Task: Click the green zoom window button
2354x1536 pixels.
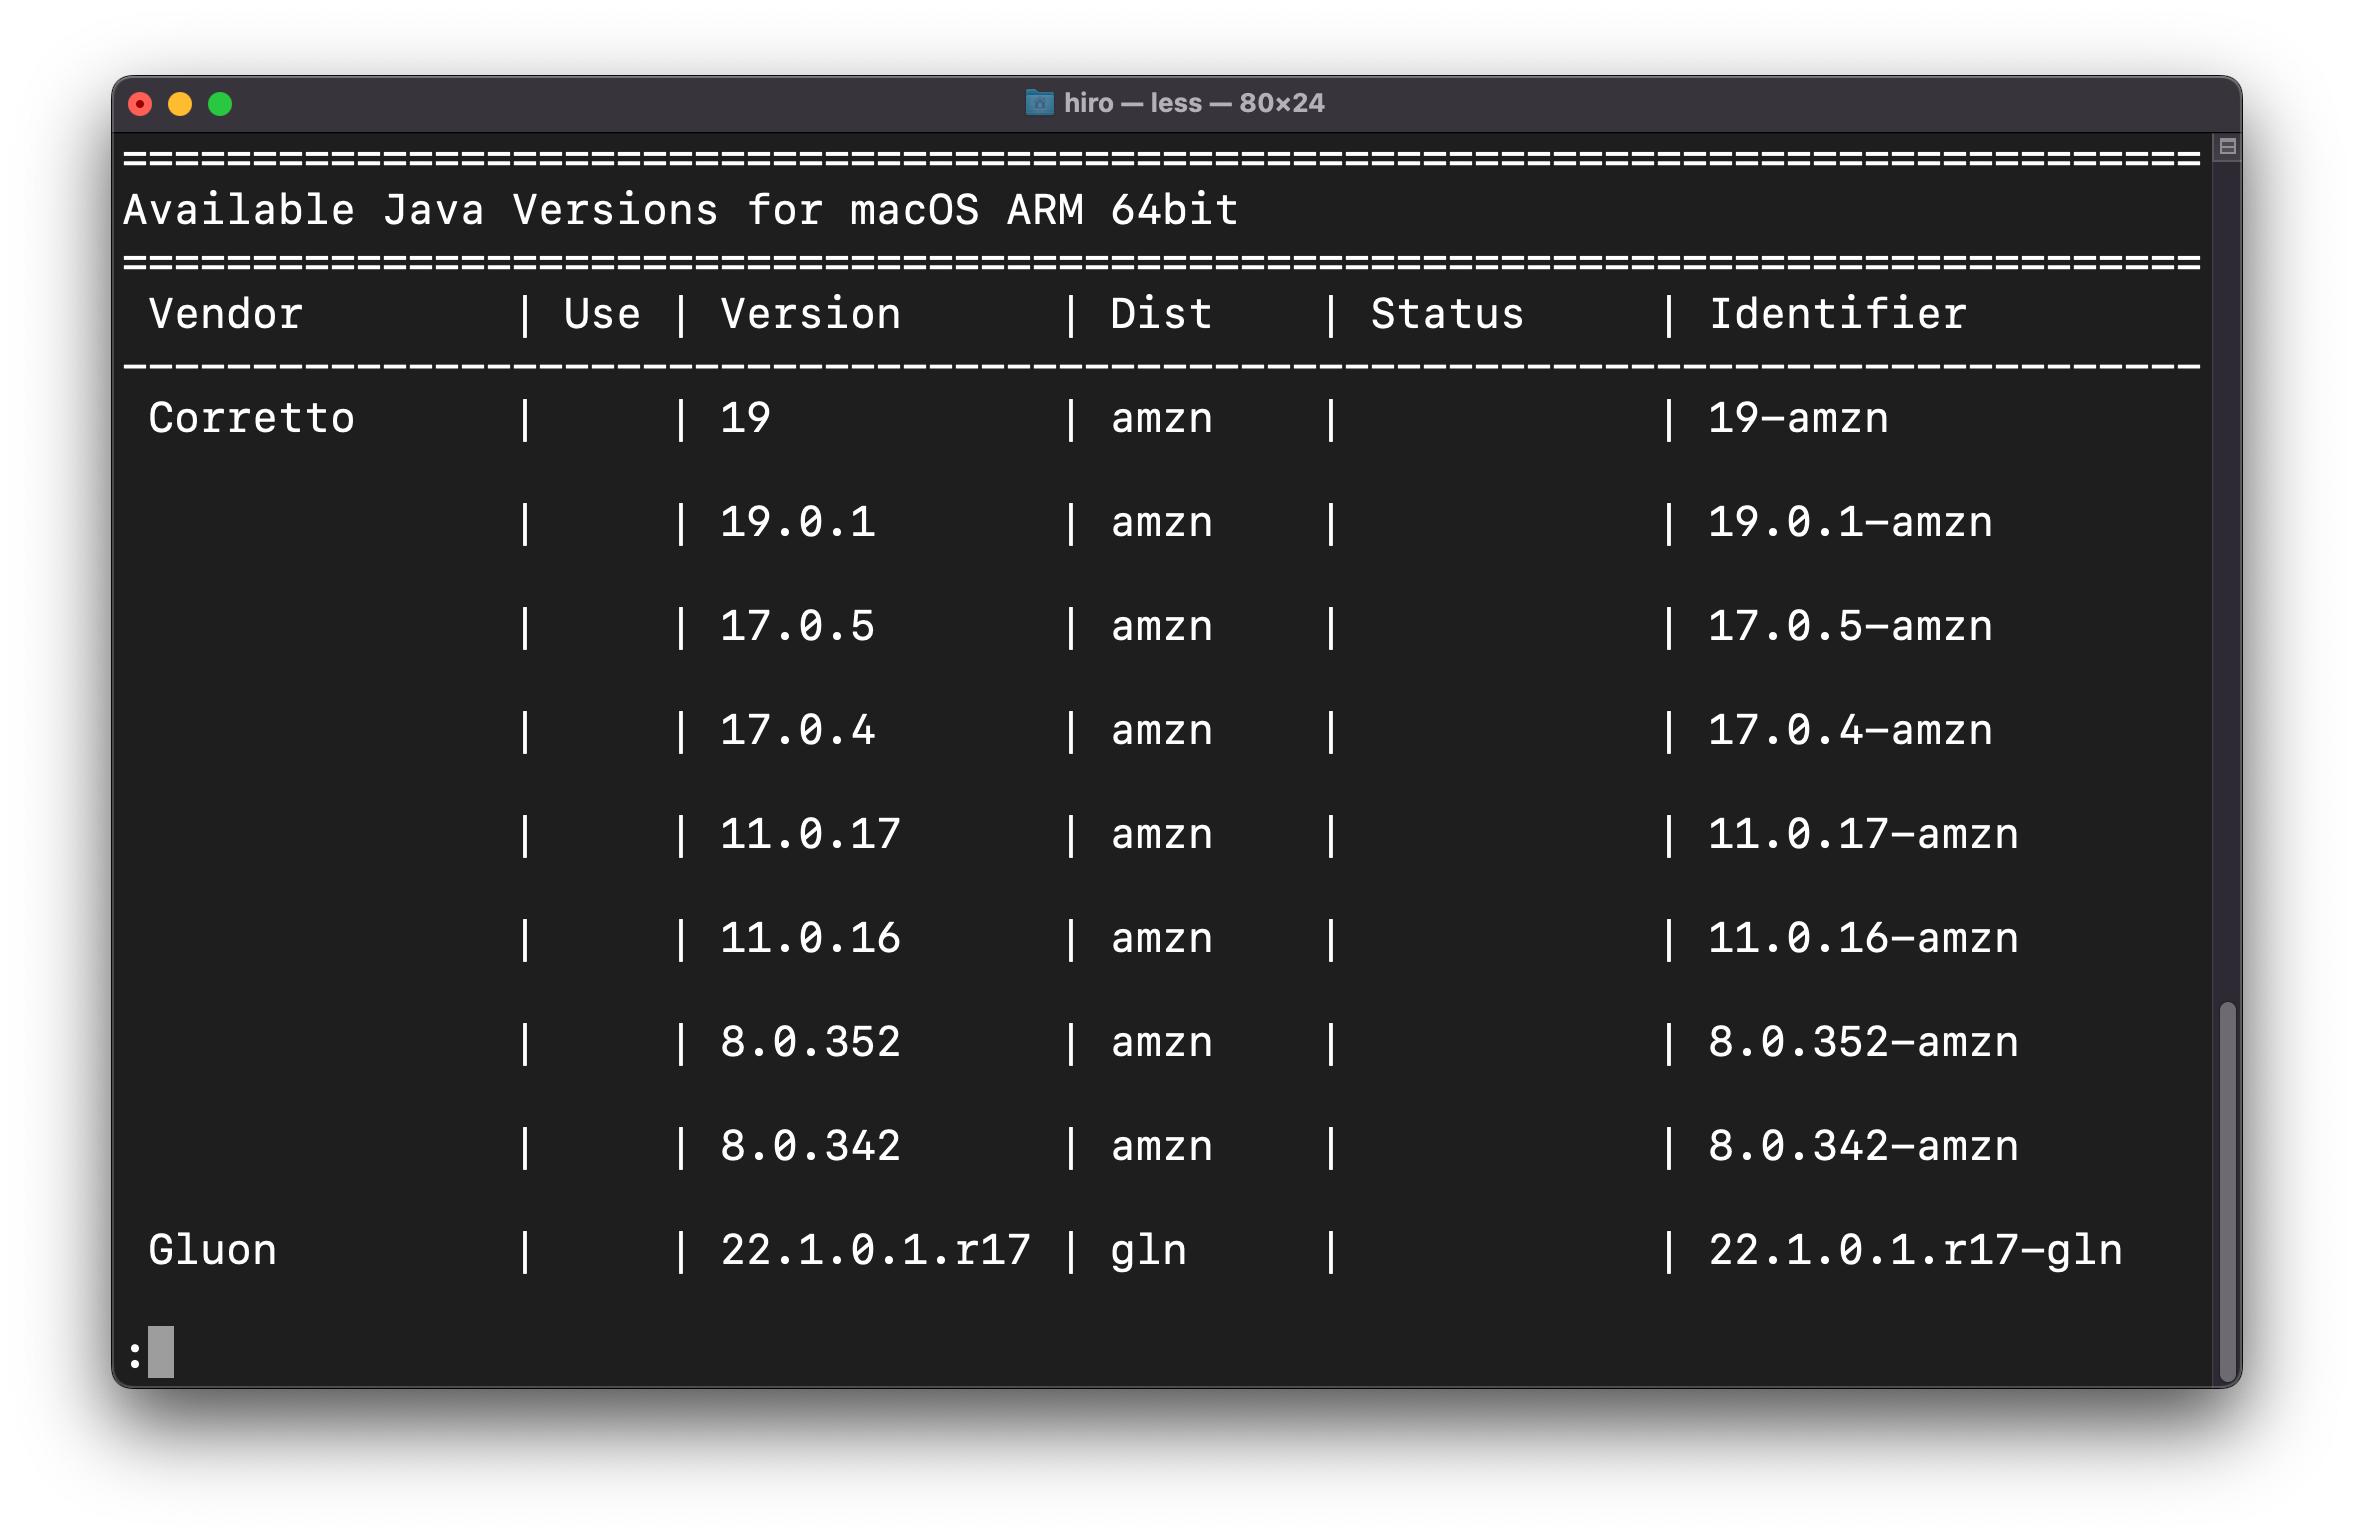Action: (220, 104)
